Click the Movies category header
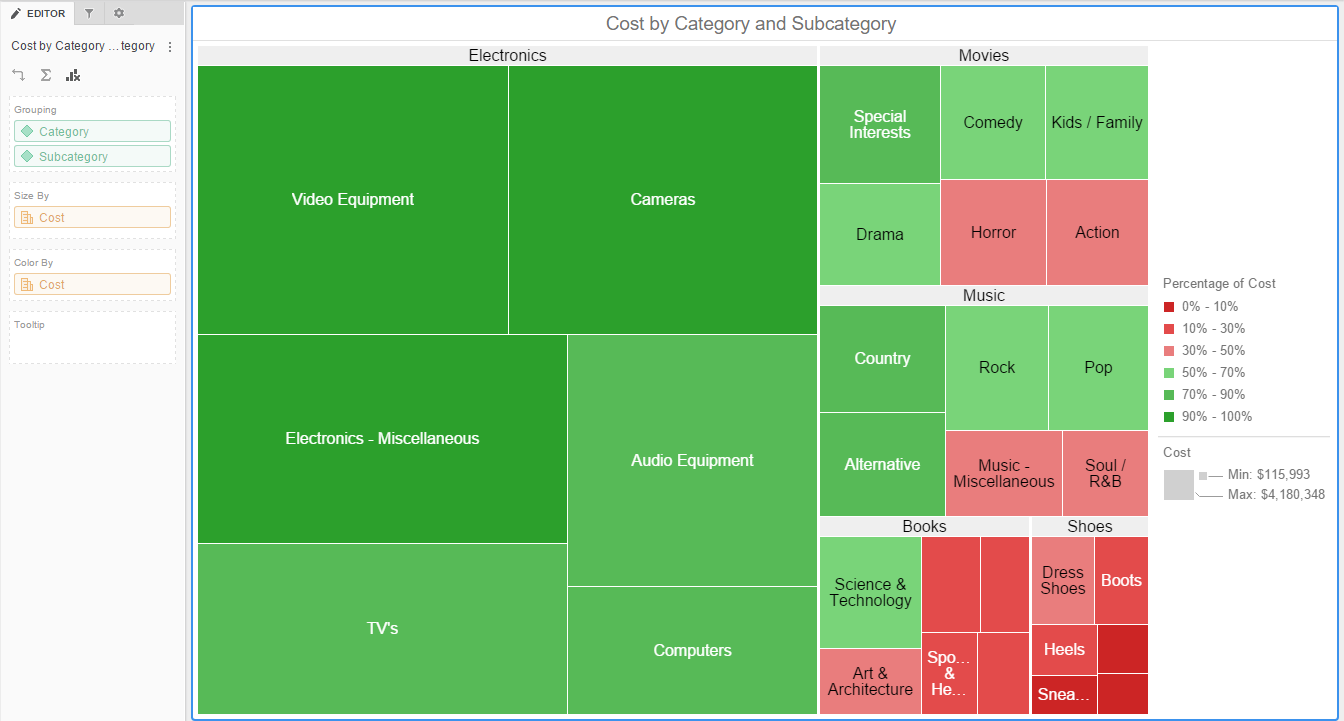 [983, 56]
